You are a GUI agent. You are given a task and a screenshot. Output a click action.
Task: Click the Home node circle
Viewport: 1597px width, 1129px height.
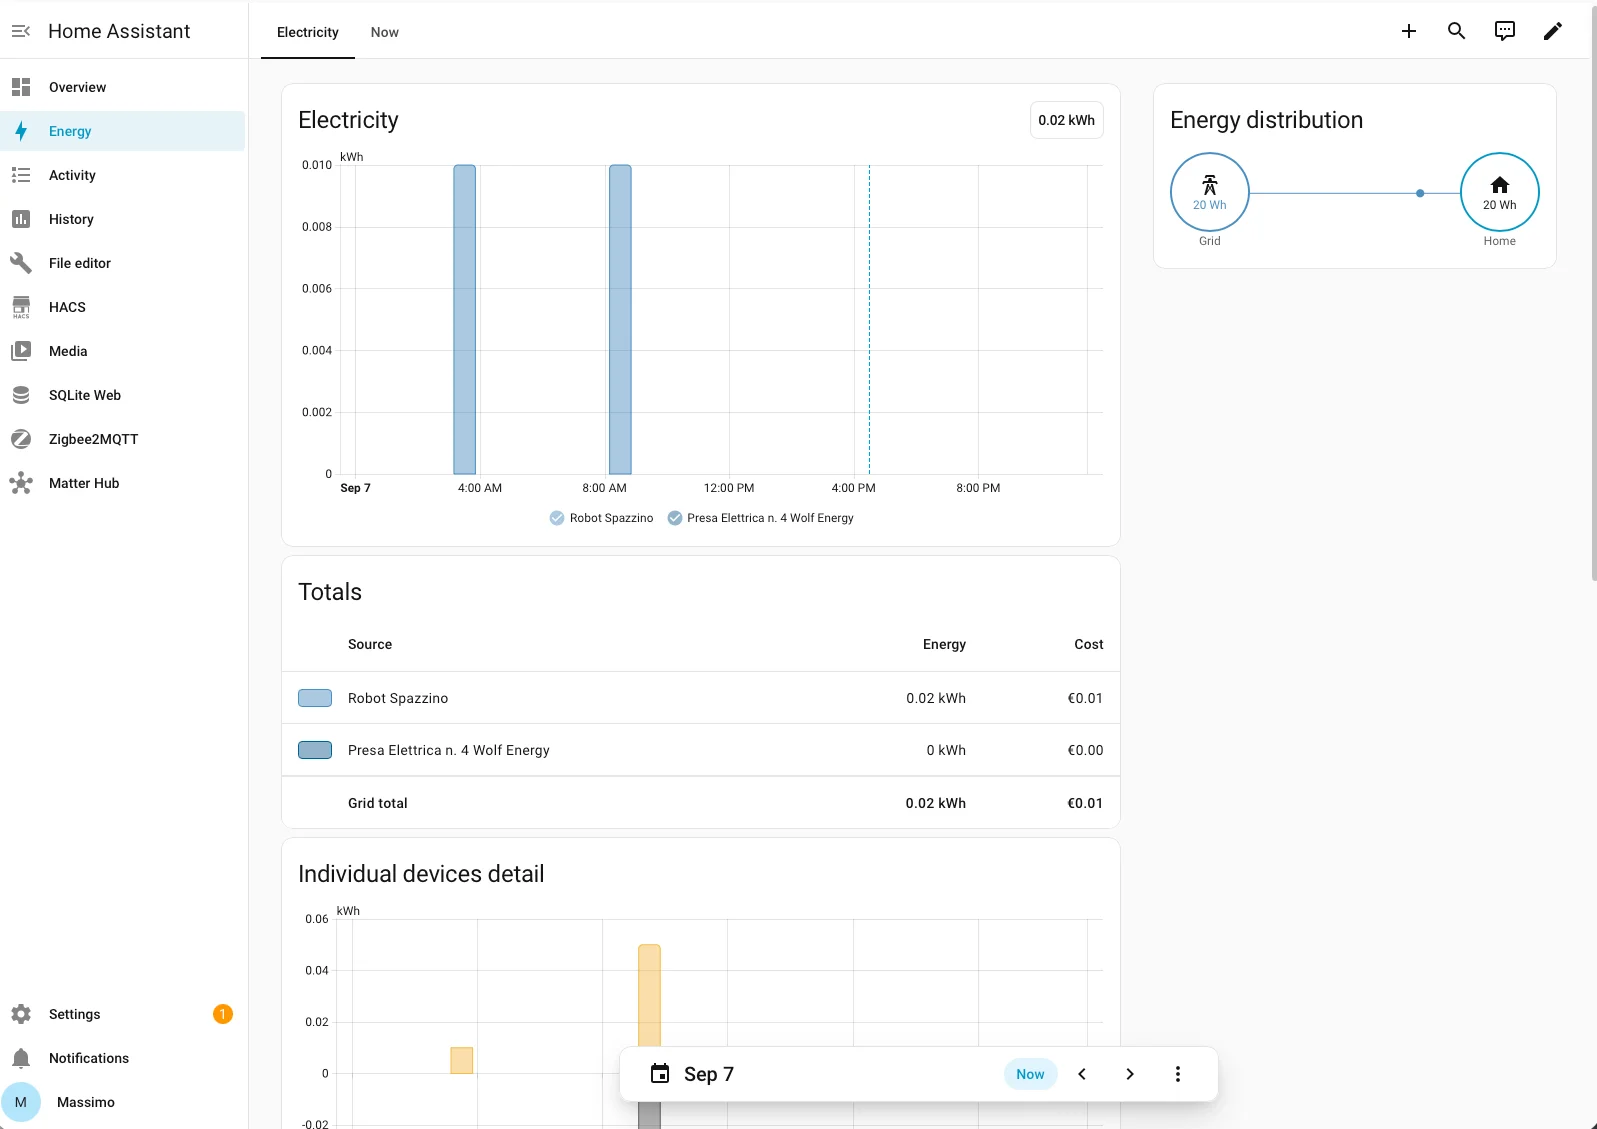[x=1500, y=192]
